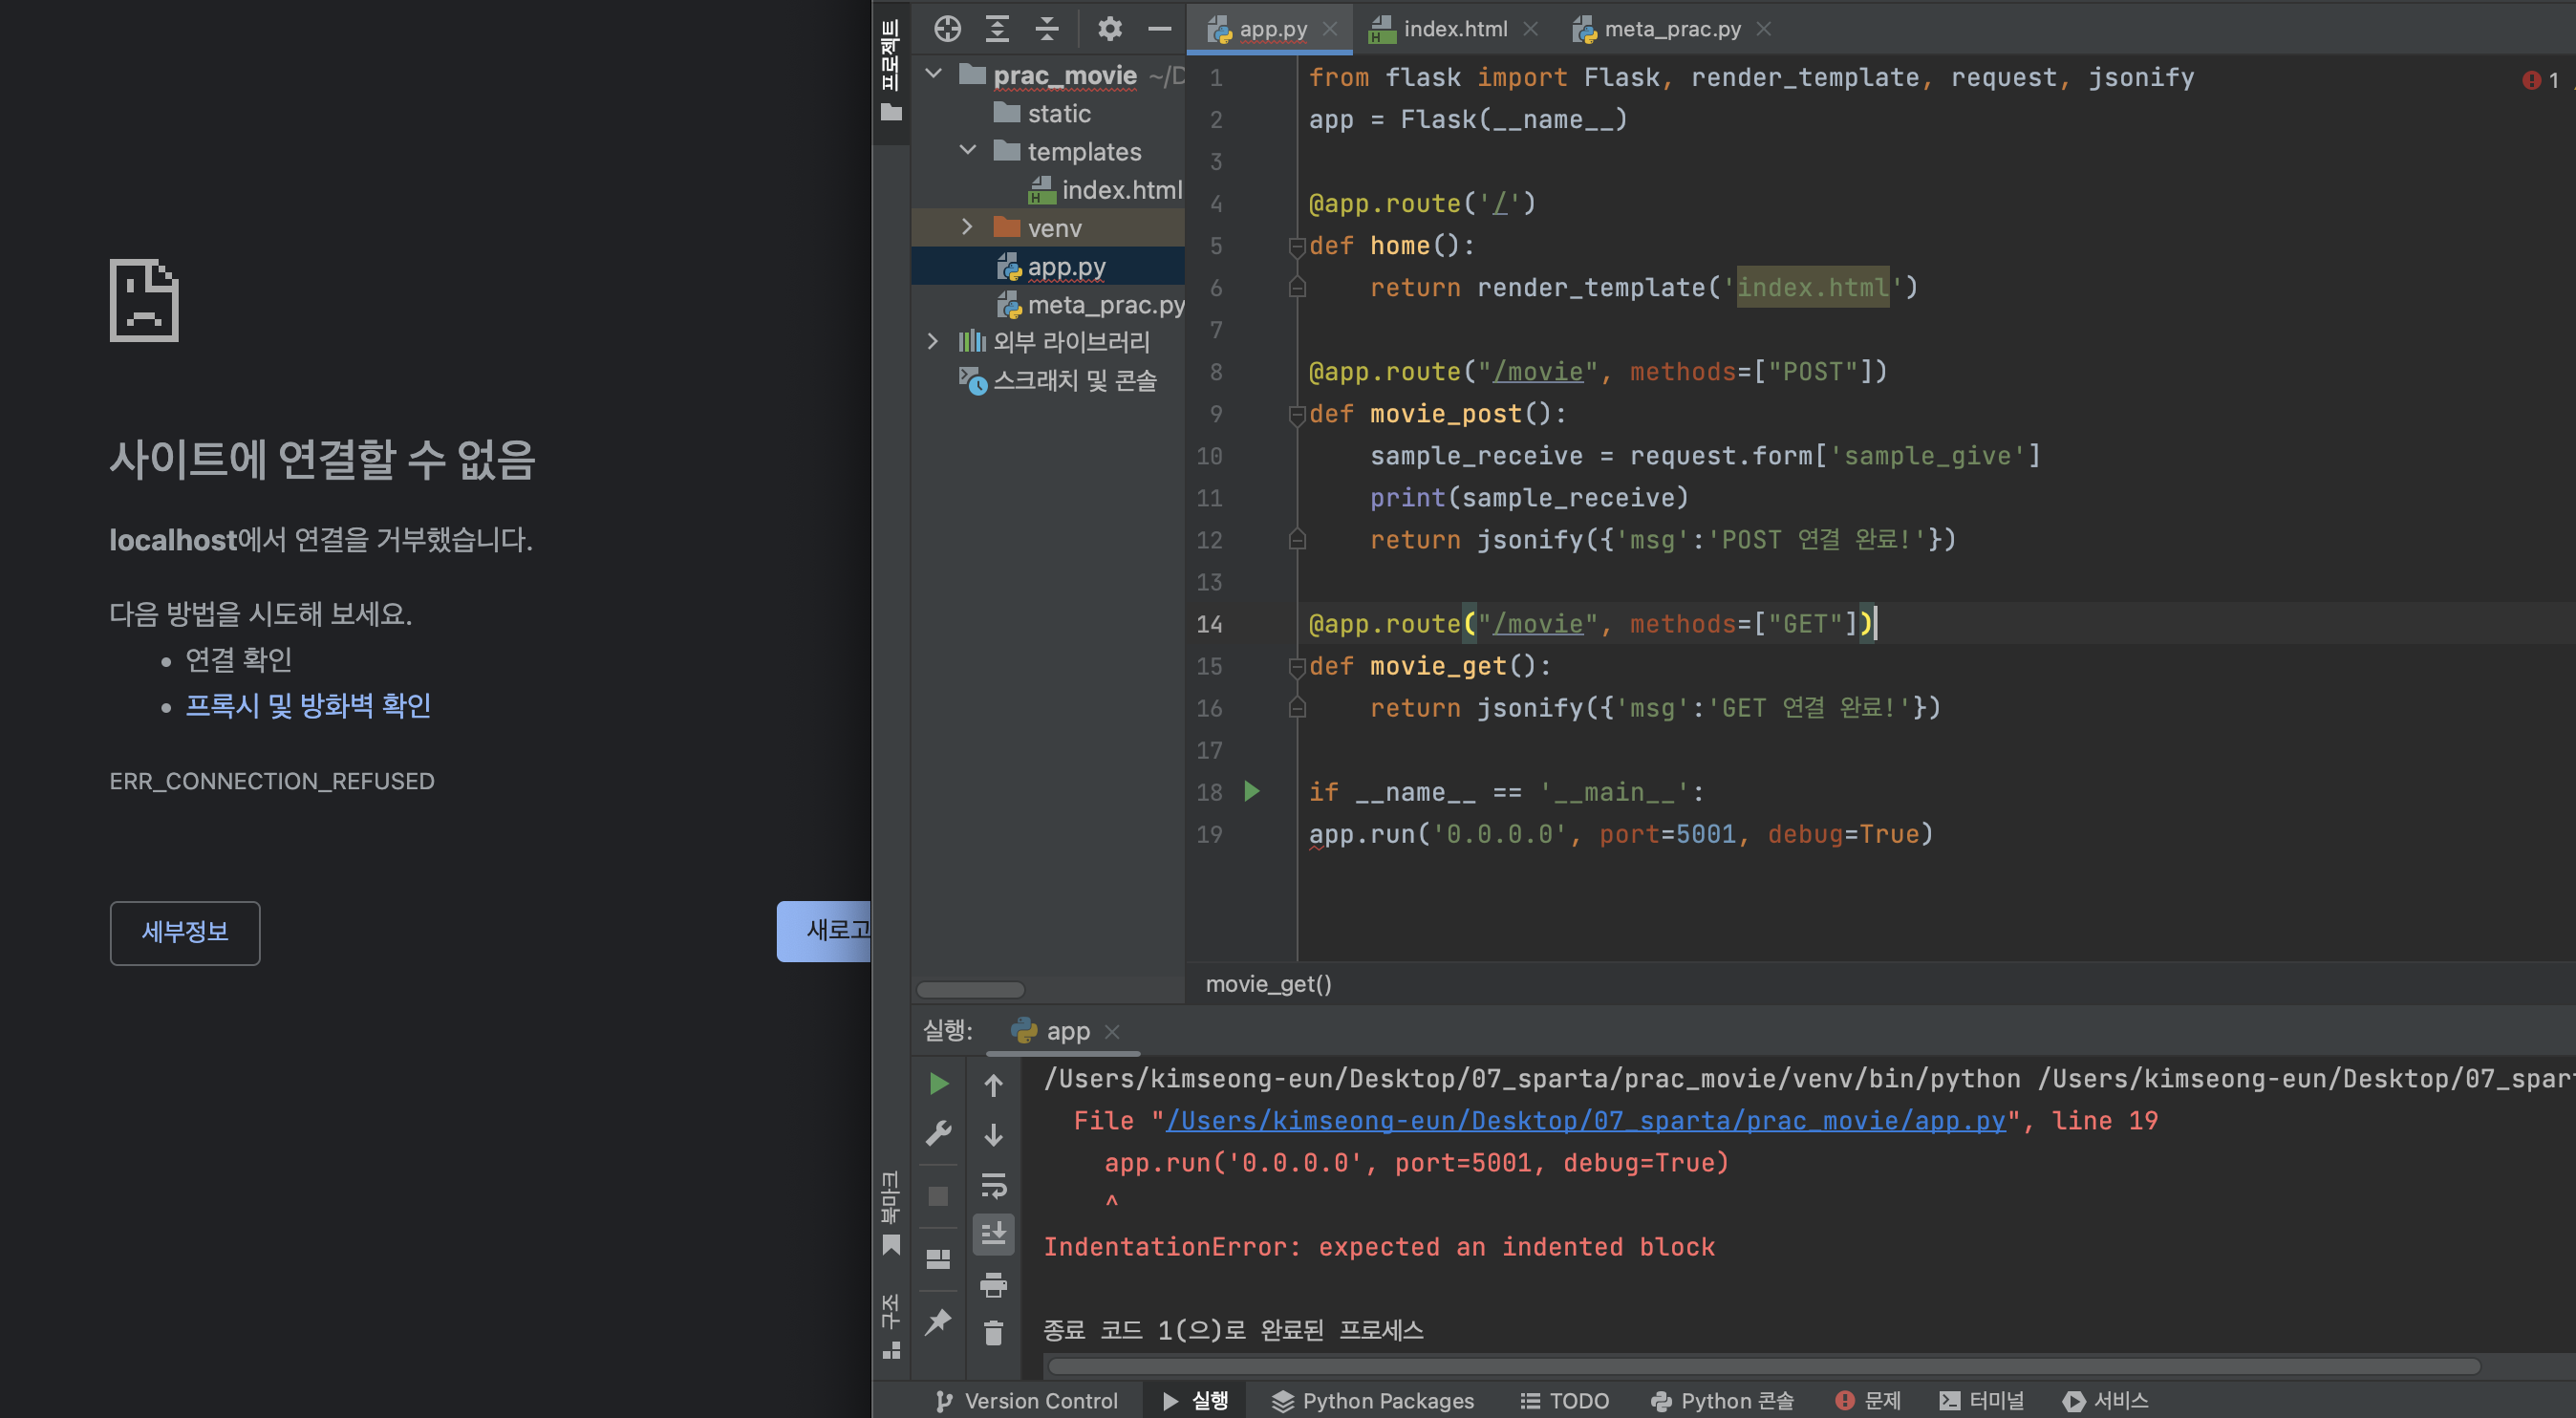Open the 서비스 tool window

click(2106, 1400)
